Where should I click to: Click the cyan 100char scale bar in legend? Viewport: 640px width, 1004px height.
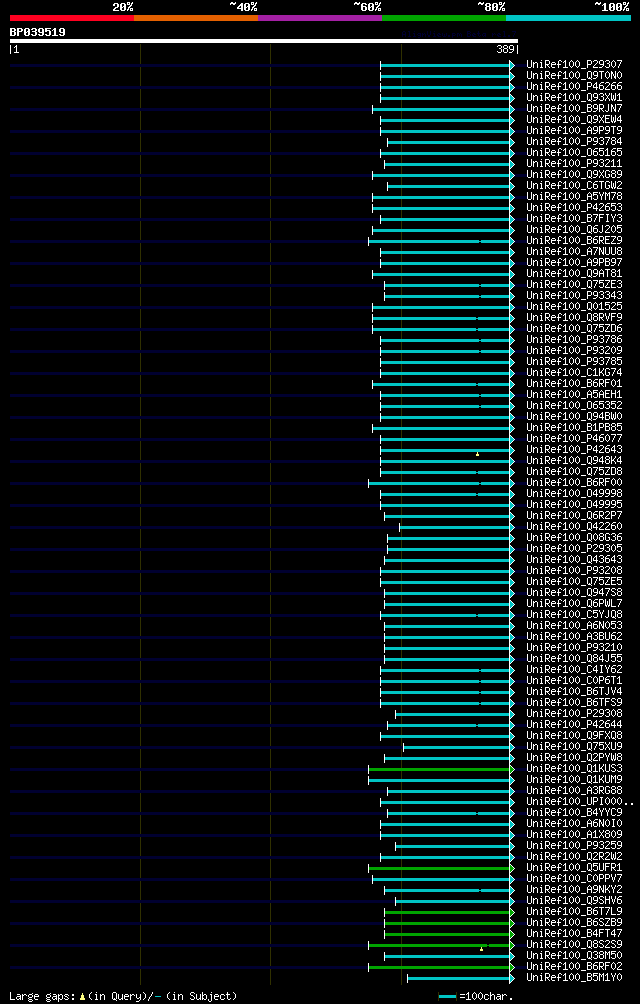point(447,996)
